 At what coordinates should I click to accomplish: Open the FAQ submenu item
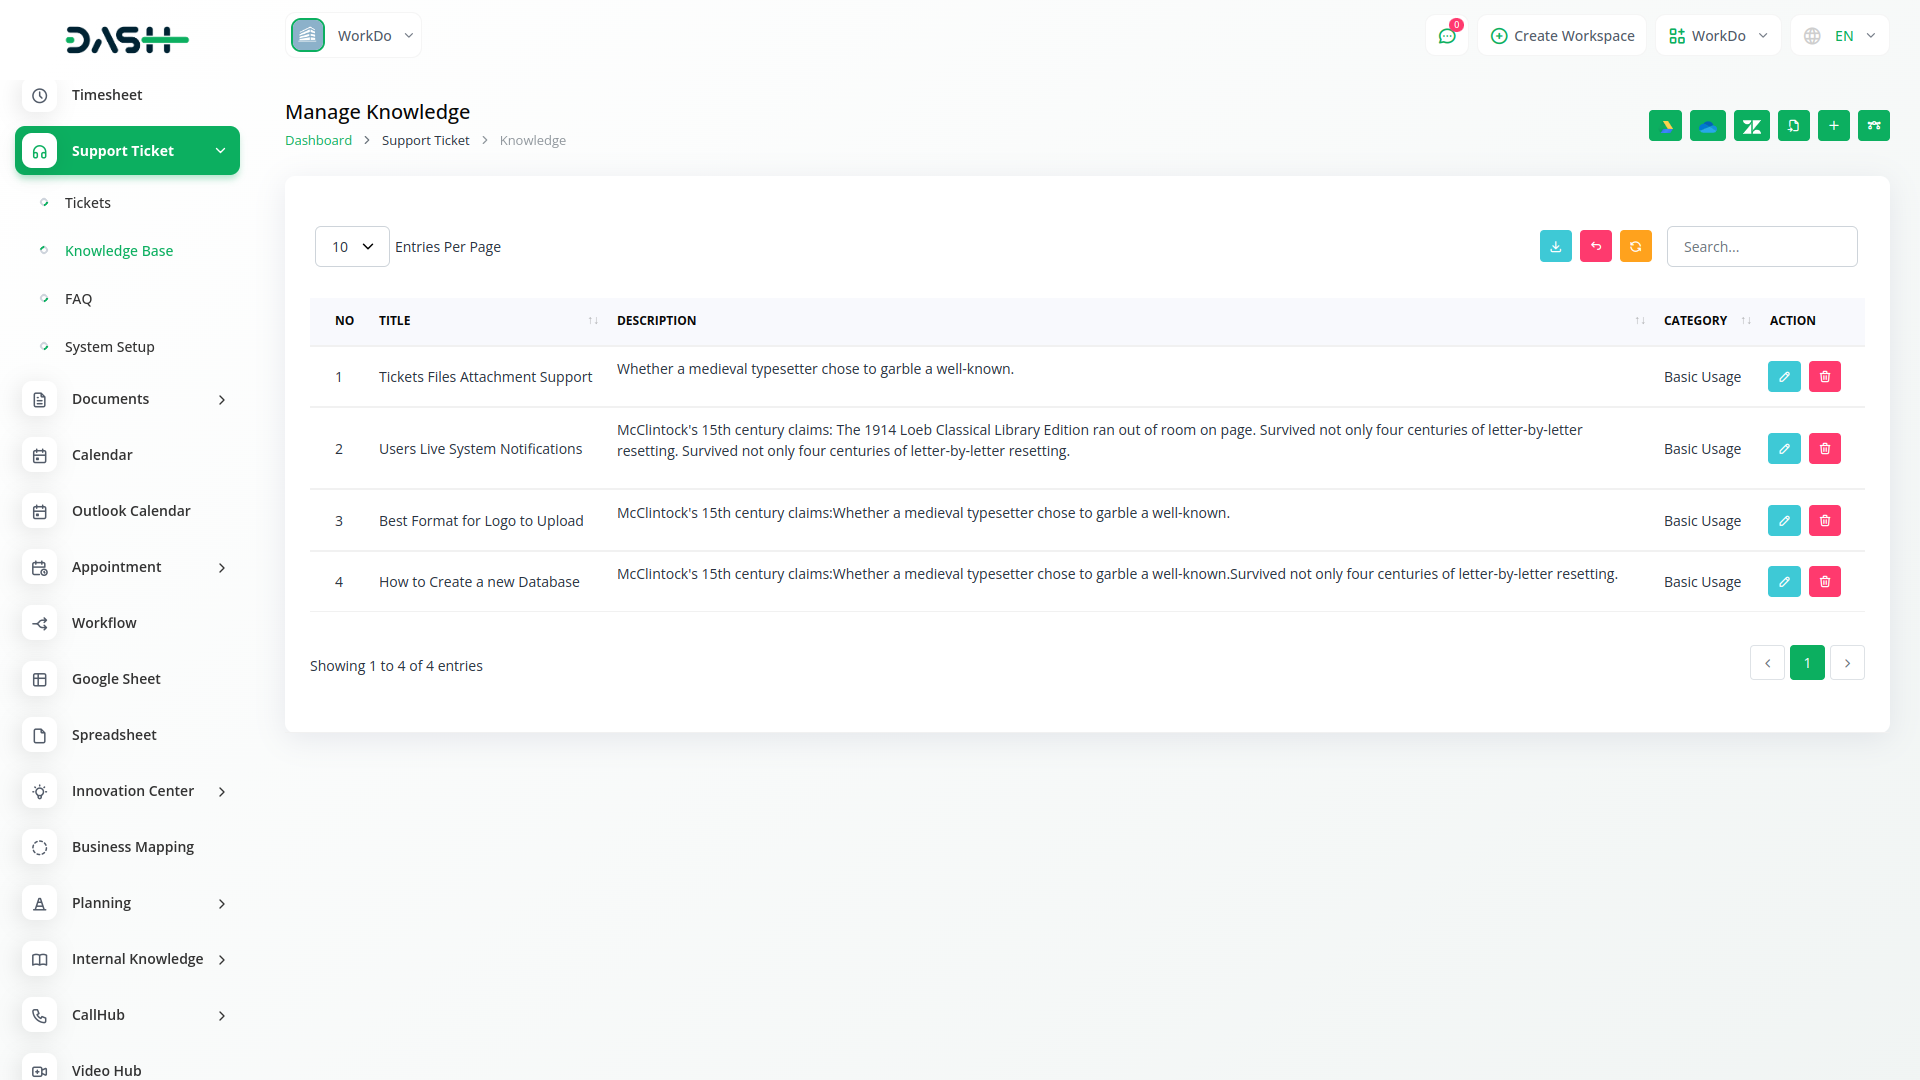point(78,299)
